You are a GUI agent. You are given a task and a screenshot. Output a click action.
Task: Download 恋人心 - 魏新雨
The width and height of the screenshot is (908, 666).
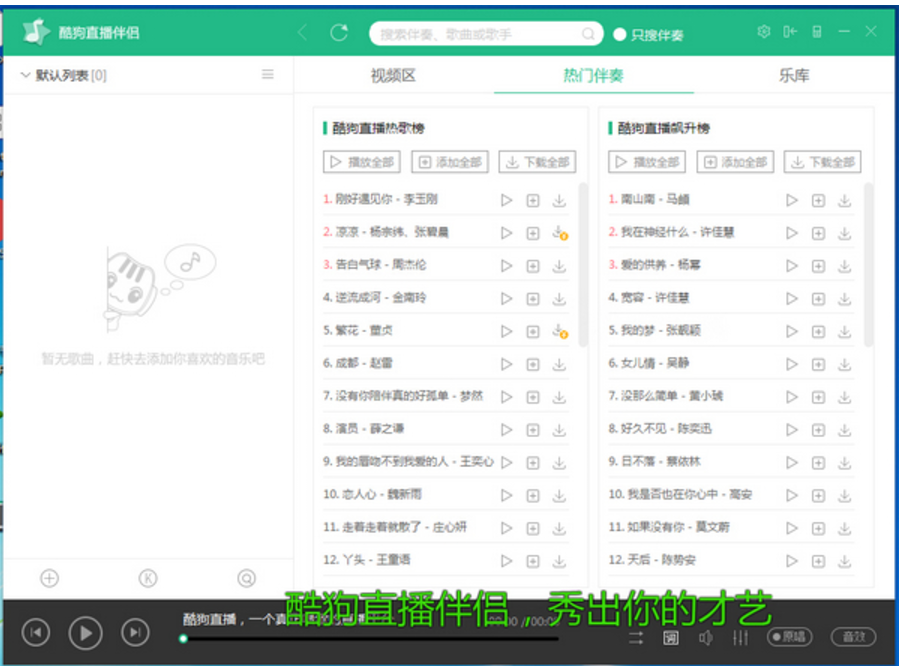pyautogui.click(x=559, y=495)
